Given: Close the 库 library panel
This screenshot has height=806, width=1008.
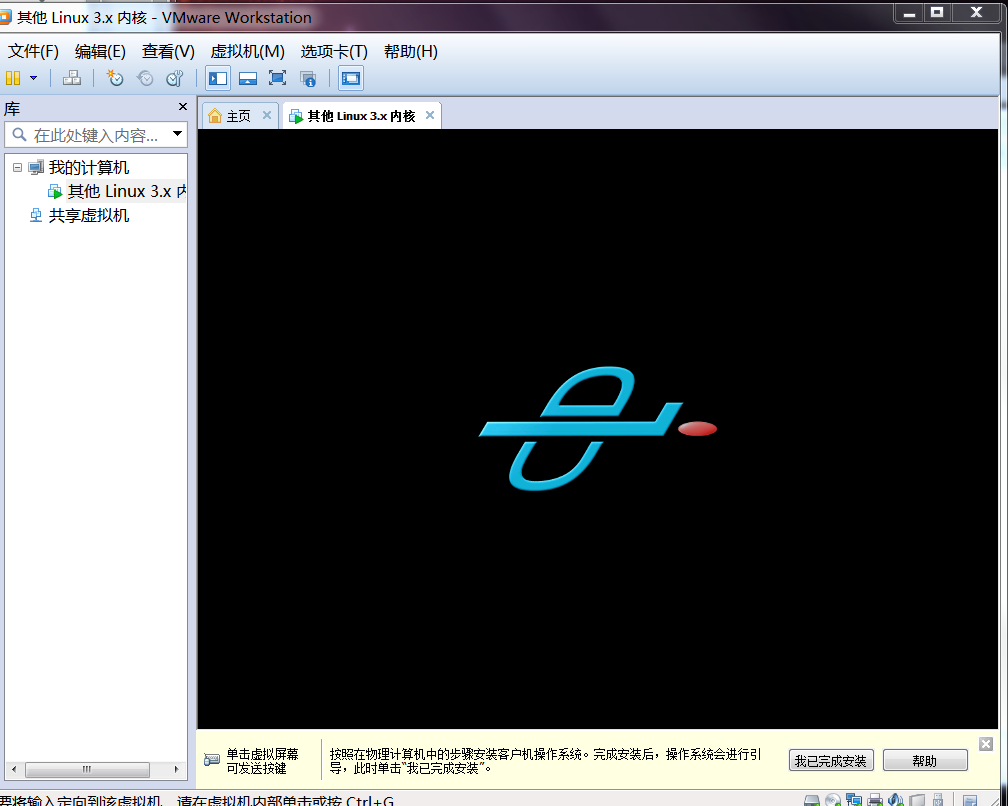Looking at the screenshot, I should point(183,107).
